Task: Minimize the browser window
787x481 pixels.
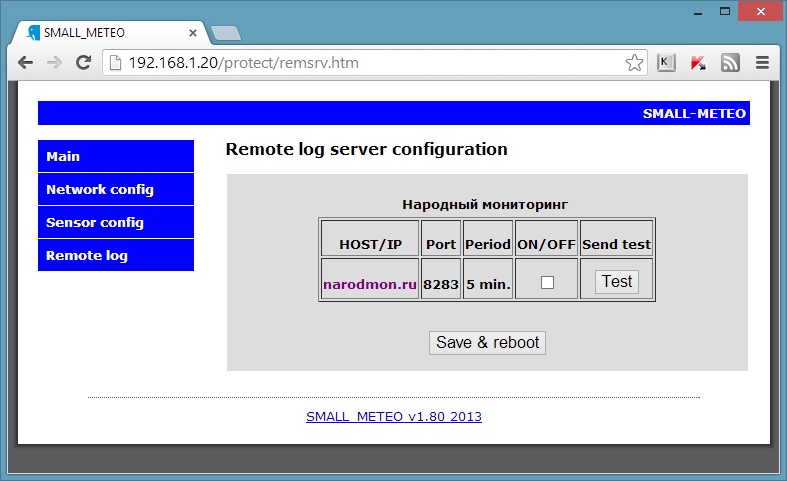Action: (698, 12)
